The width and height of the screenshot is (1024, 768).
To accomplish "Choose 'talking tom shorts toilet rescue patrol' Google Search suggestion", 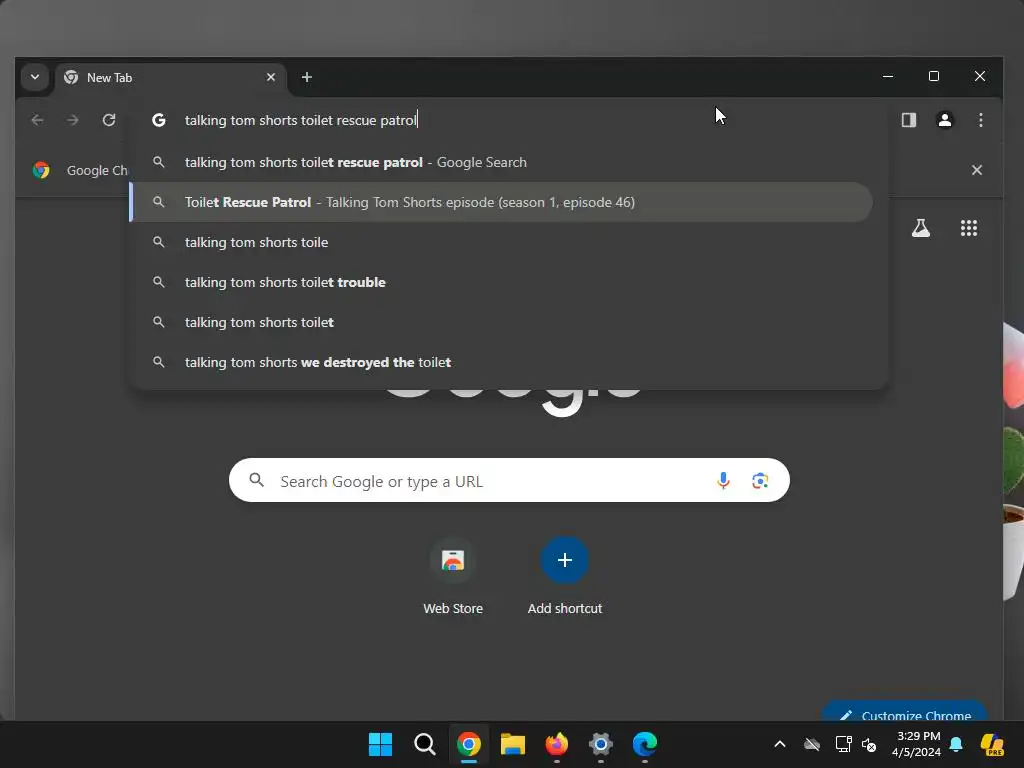I will 502,162.
